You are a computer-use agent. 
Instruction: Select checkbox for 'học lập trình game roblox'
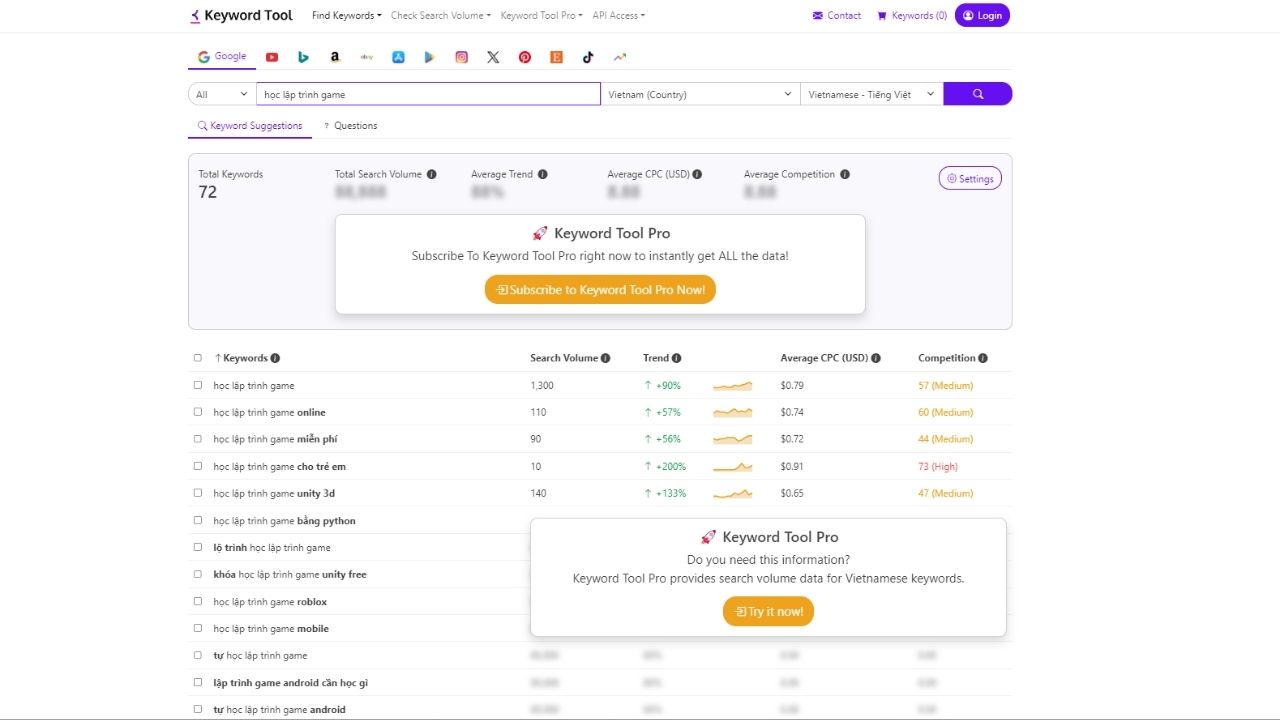pyautogui.click(x=198, y=602)
